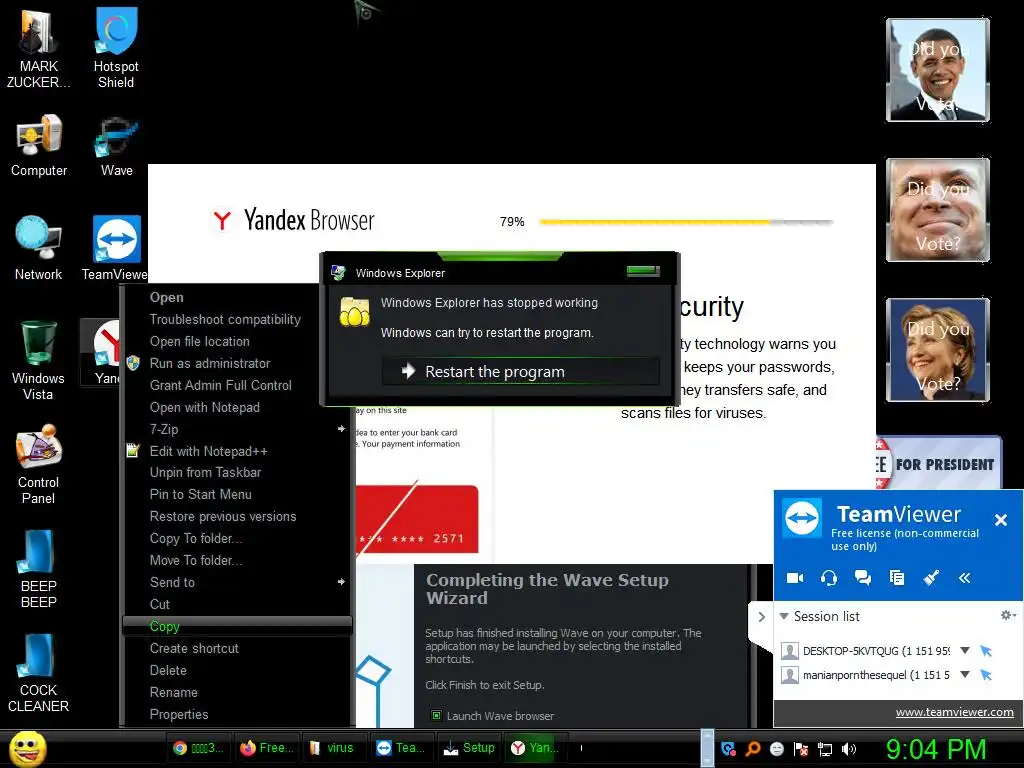Collapse TeamViewer panel with double-chevron icon

click(x=965, y=578)
